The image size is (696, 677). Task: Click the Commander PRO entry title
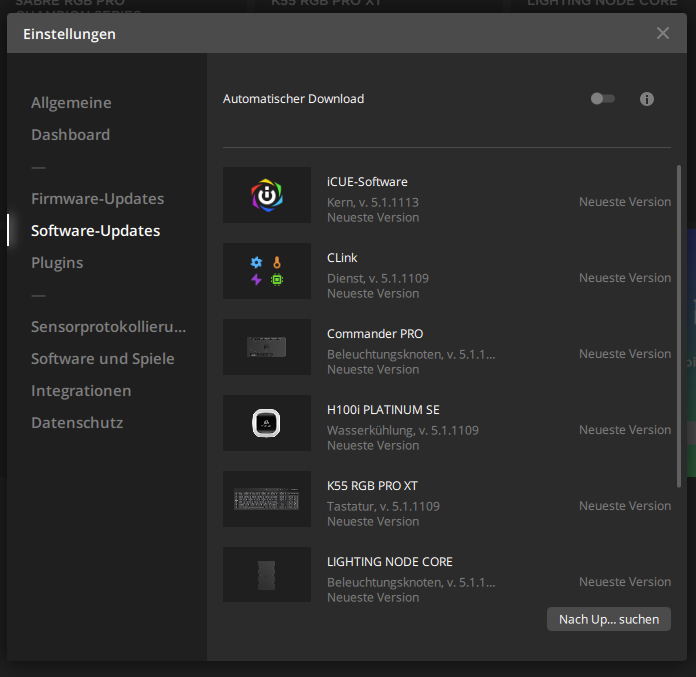point(375,334)
